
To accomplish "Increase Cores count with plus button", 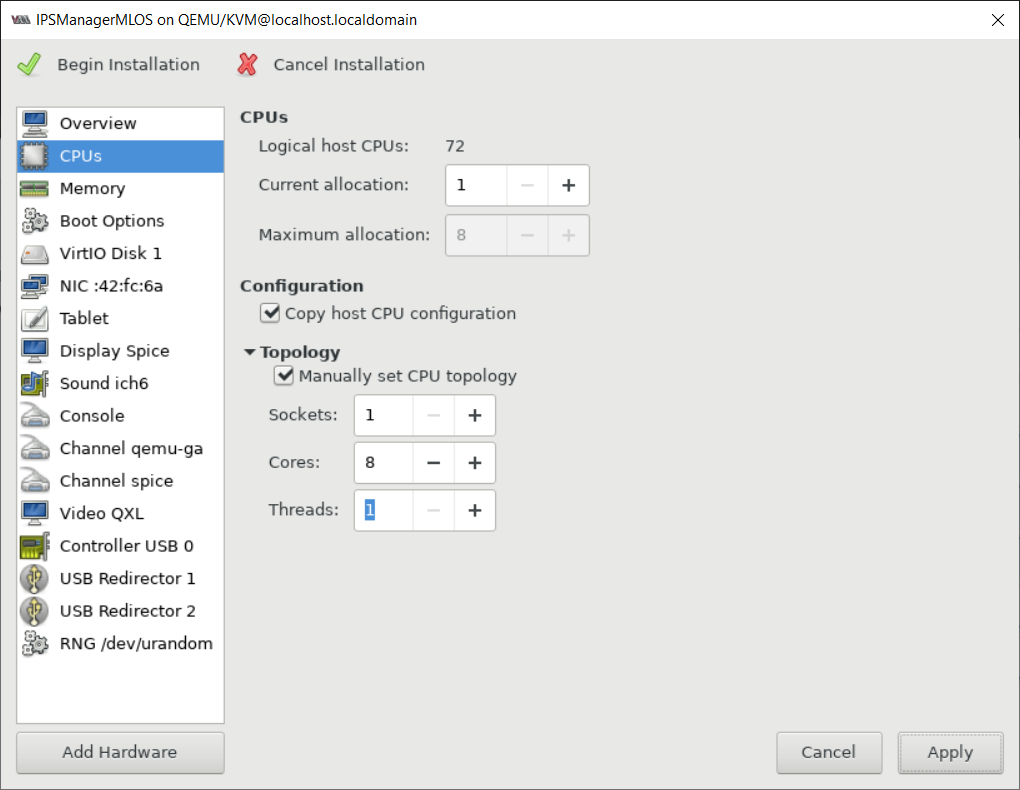I will 475,463.
